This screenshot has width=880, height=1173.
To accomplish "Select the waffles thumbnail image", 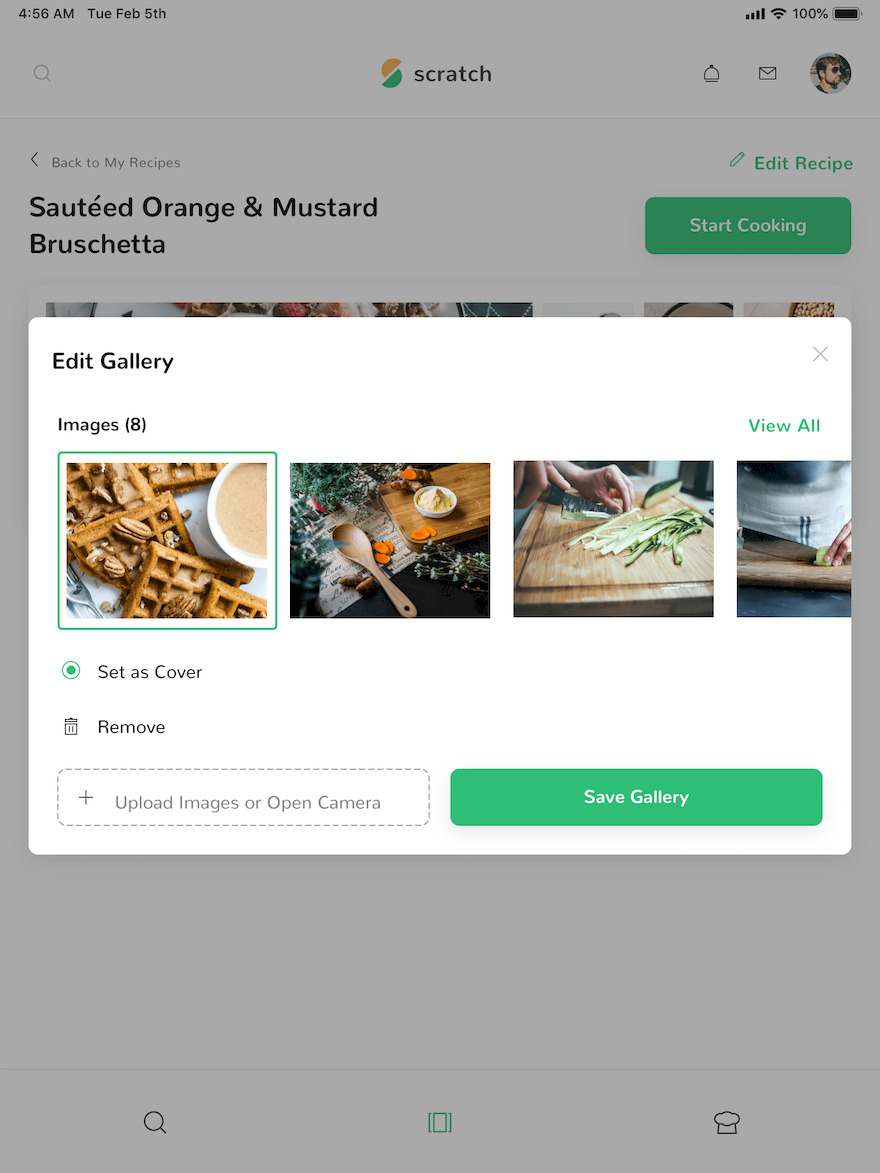I will [x=167, y=540].
